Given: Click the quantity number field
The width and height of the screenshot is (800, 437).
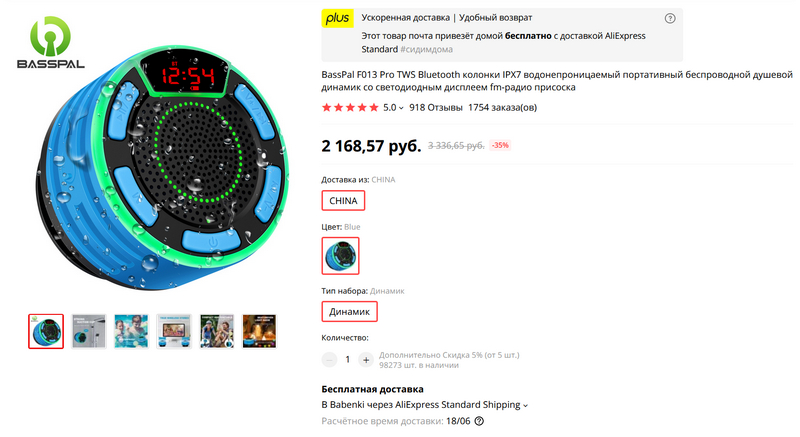Looking at the screenshot, I should point(348,360).
